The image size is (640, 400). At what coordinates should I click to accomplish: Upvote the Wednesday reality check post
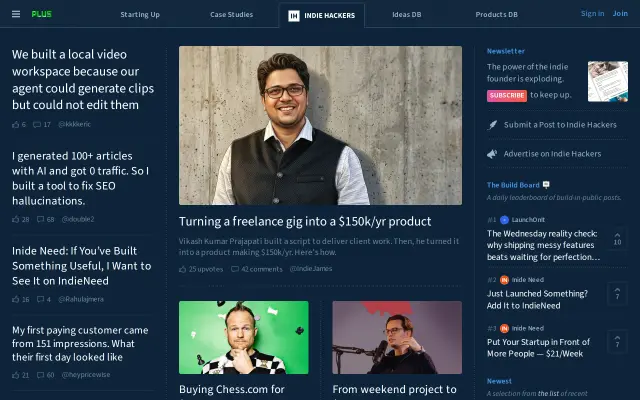coord(617,239)
